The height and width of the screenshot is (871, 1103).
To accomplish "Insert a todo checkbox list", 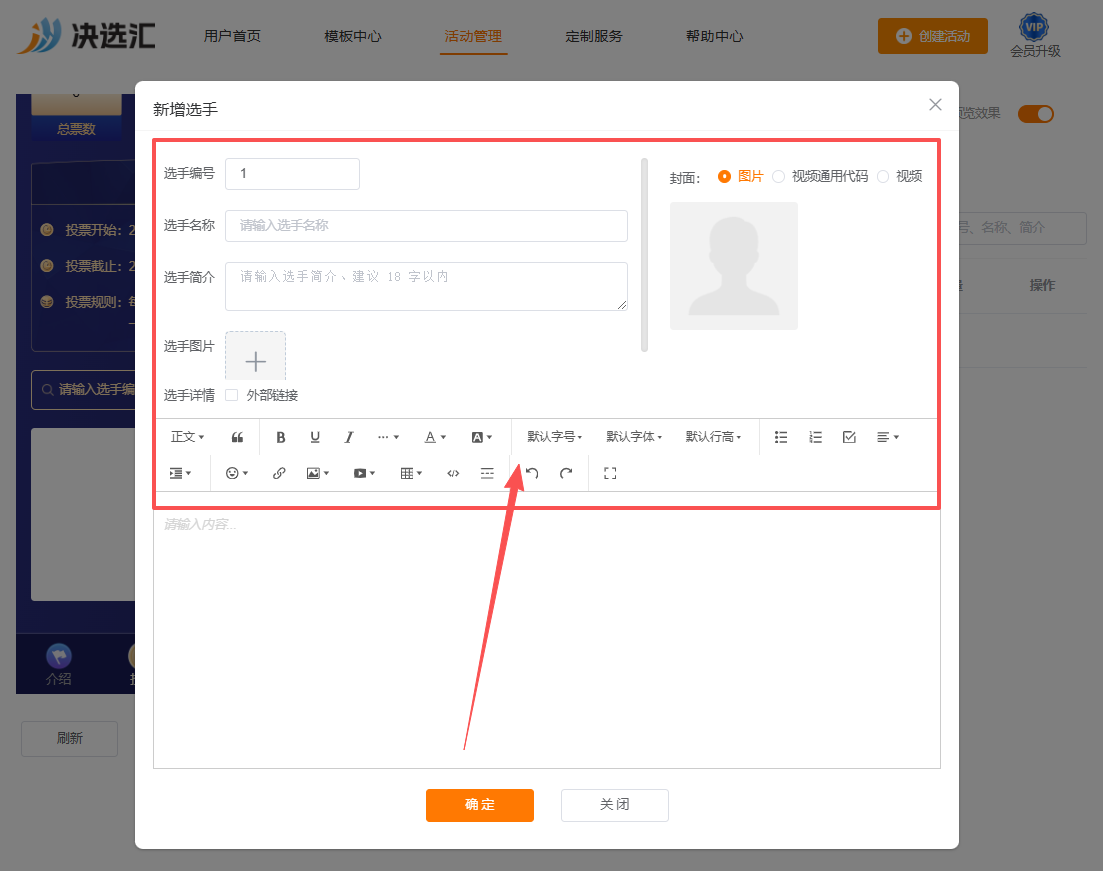I will click(849, 437).
